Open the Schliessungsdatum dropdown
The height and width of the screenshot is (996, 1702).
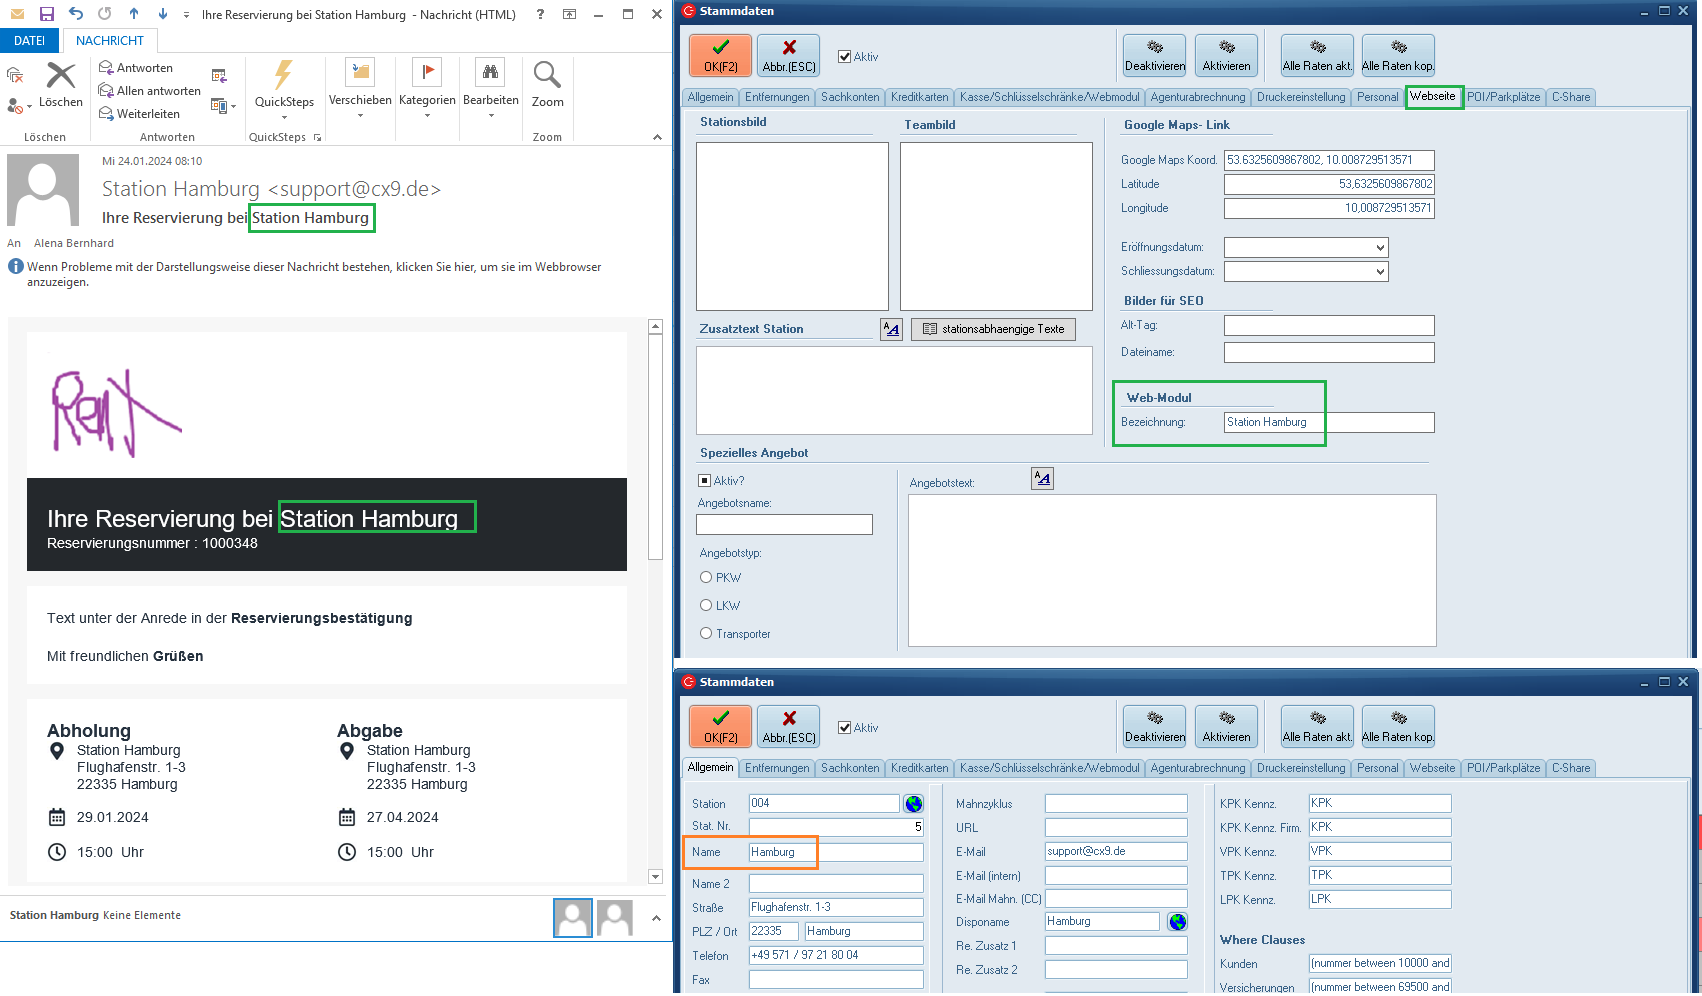[x=1380, y=272]
